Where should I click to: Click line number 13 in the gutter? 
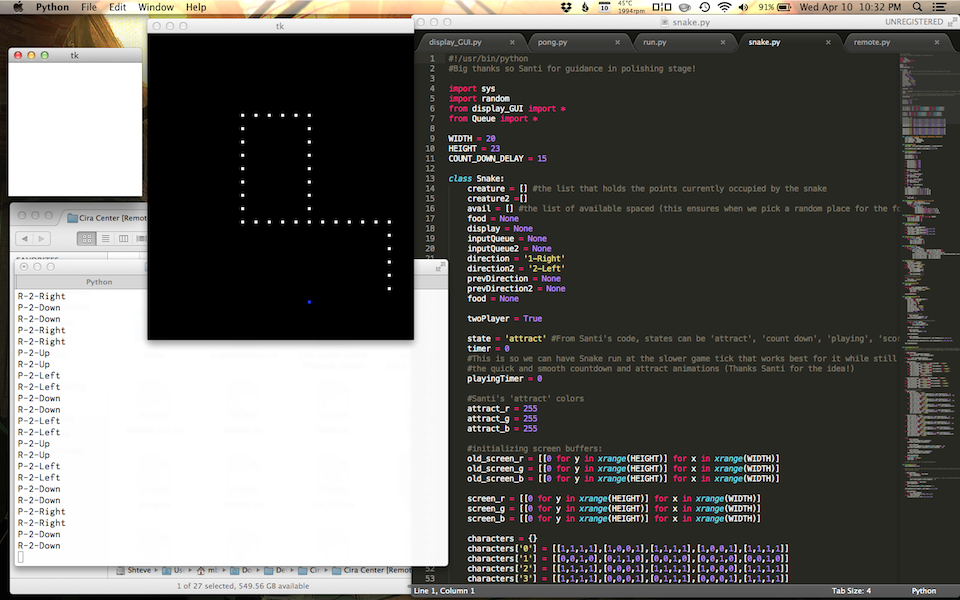click(x=430, y=179)
